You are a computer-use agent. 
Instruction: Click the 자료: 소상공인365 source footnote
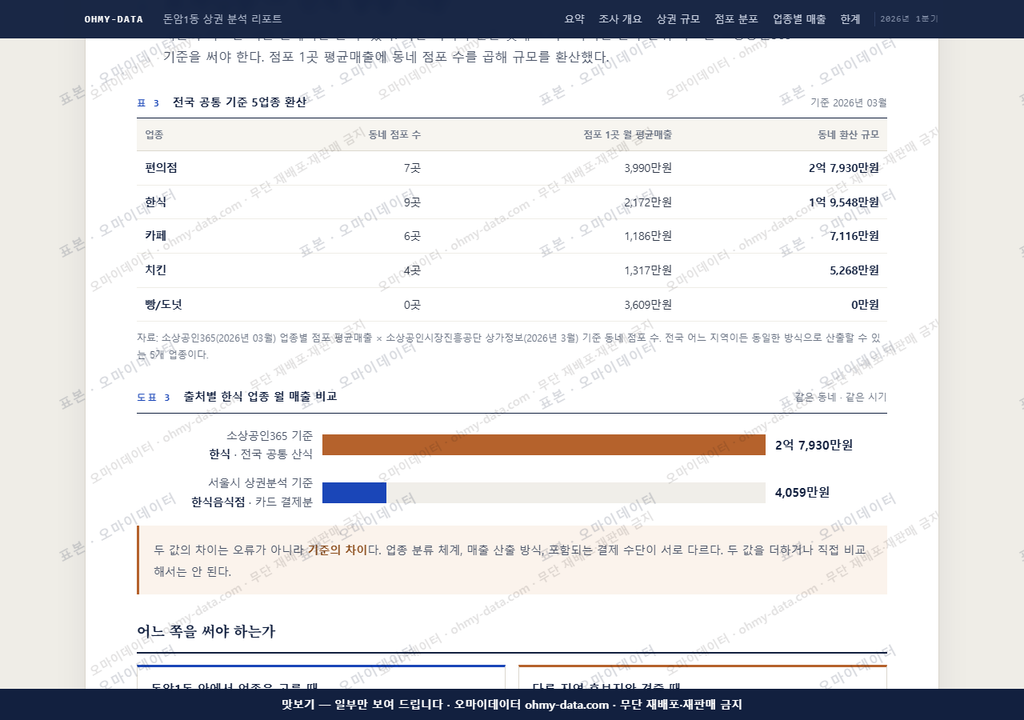(508, 346)
